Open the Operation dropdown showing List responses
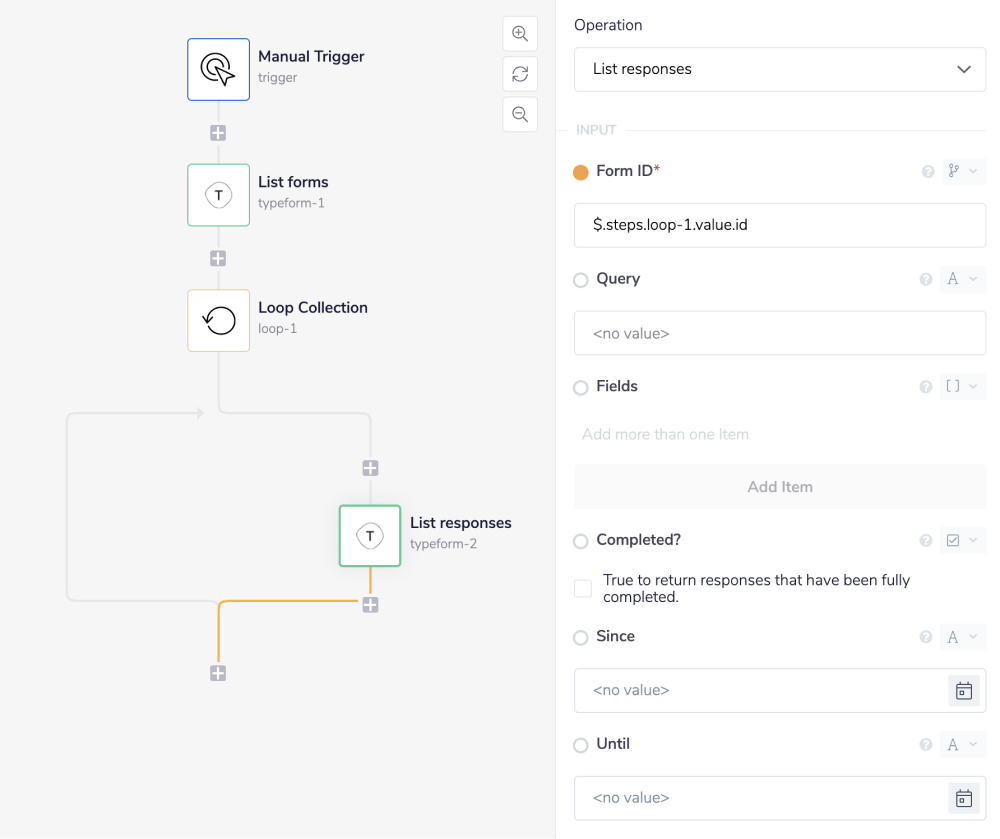Image resolution: width=1000 pixels, height=839 pixels. coord(779,69)
